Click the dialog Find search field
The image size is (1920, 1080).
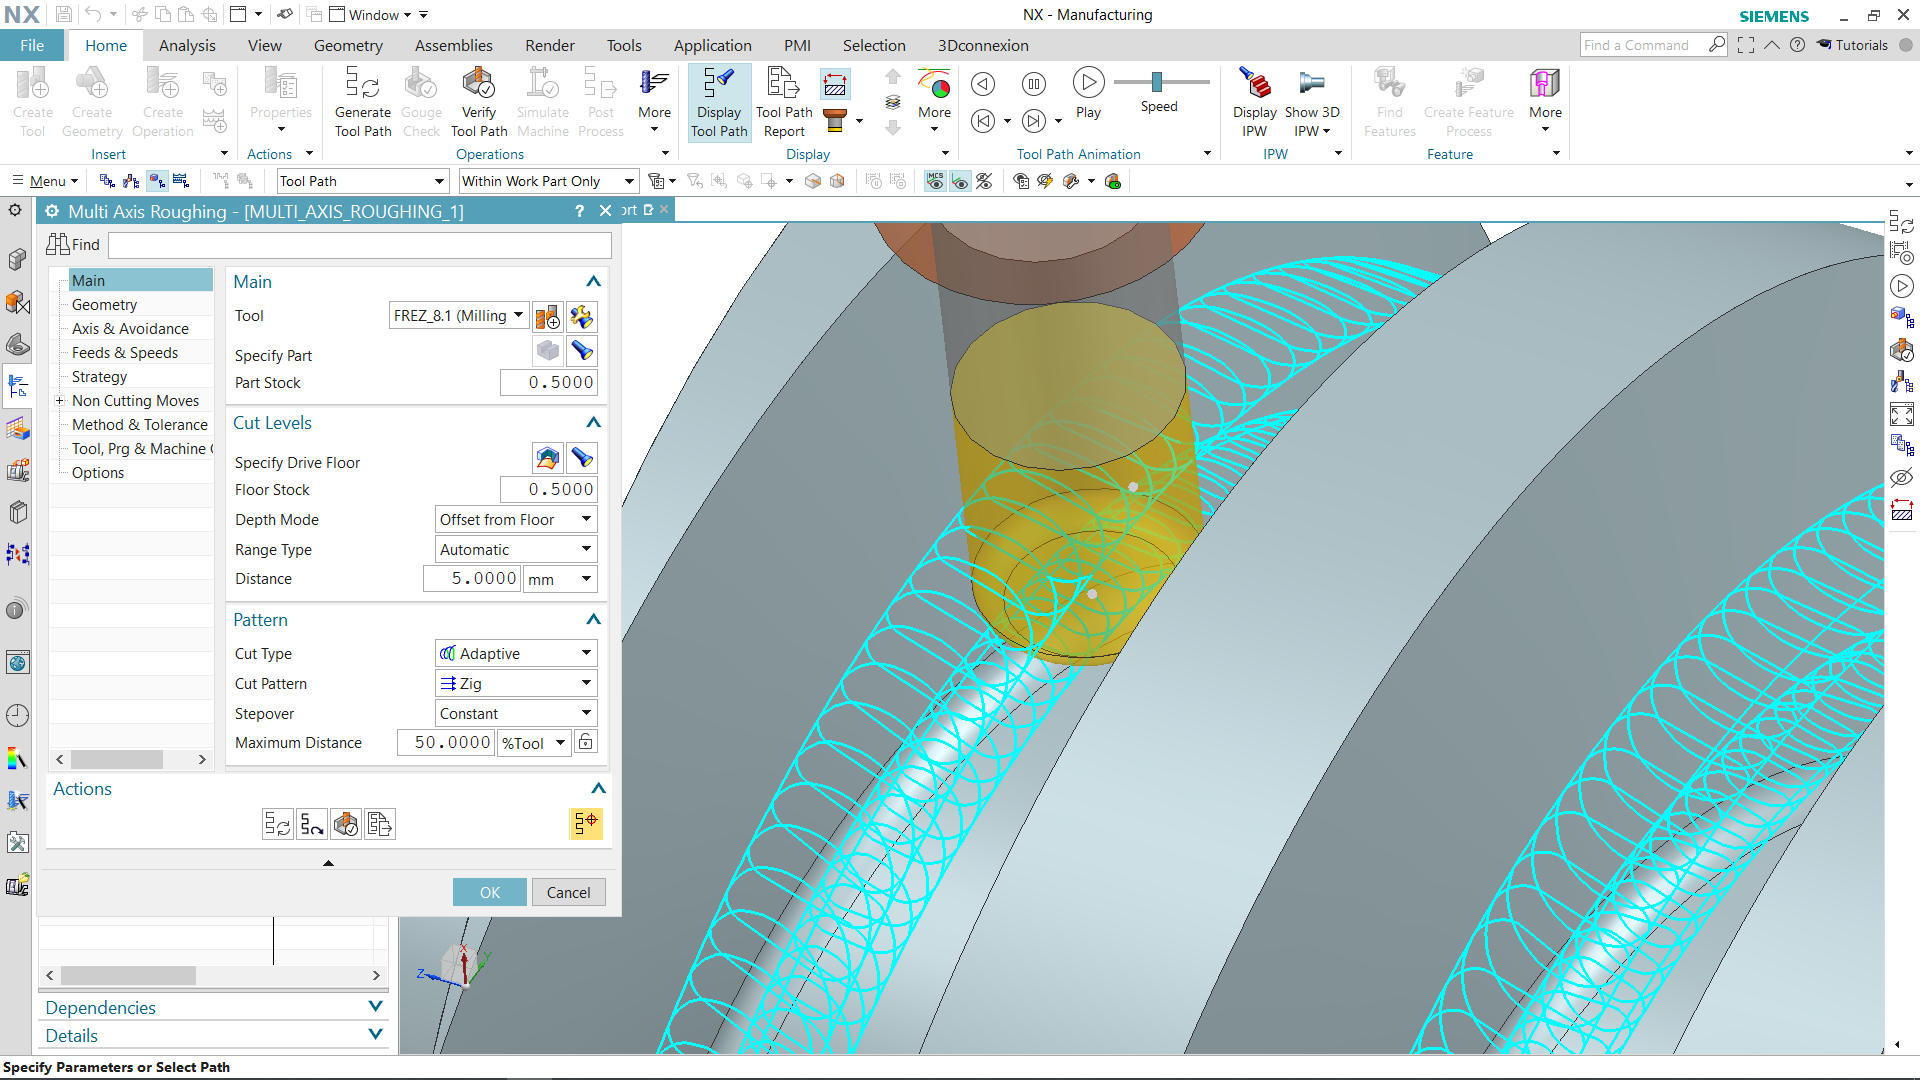(x=360, y=245)
